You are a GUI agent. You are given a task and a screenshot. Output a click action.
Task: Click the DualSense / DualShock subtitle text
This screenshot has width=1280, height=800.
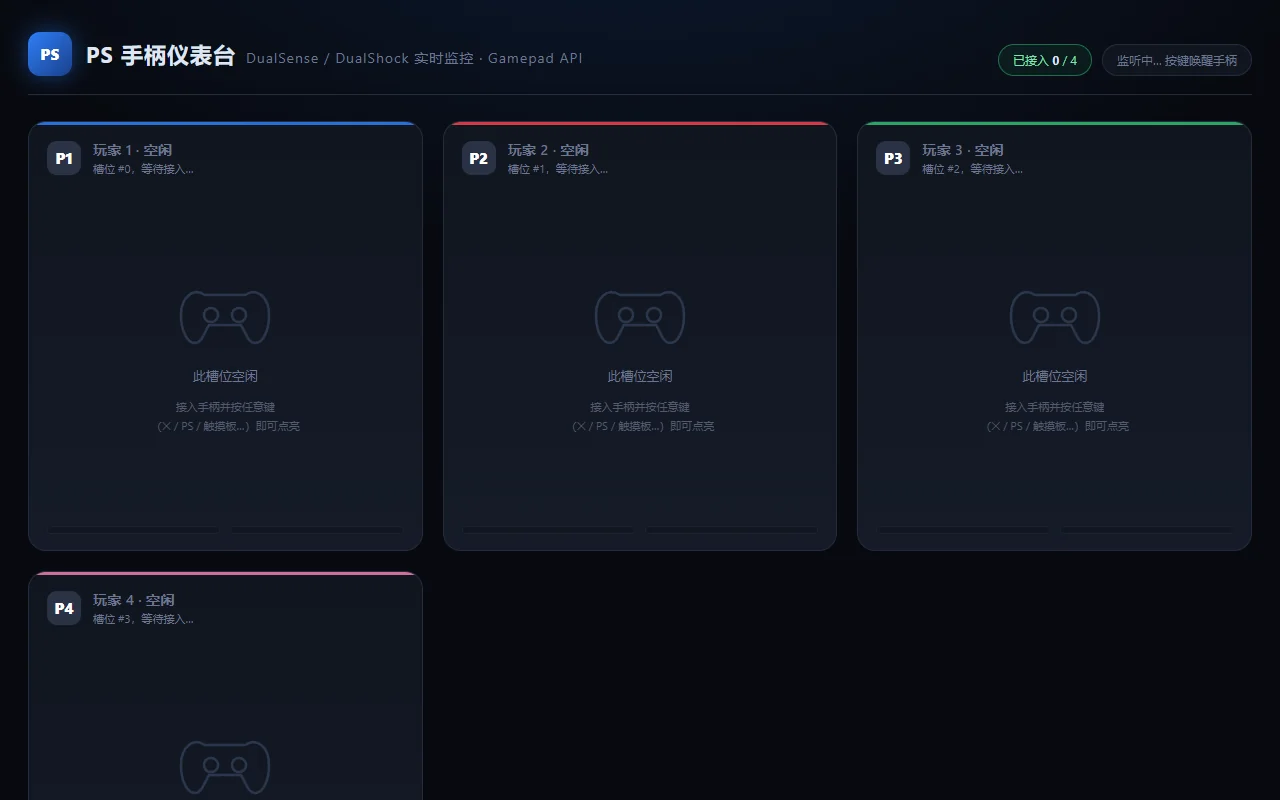point(414,58)
